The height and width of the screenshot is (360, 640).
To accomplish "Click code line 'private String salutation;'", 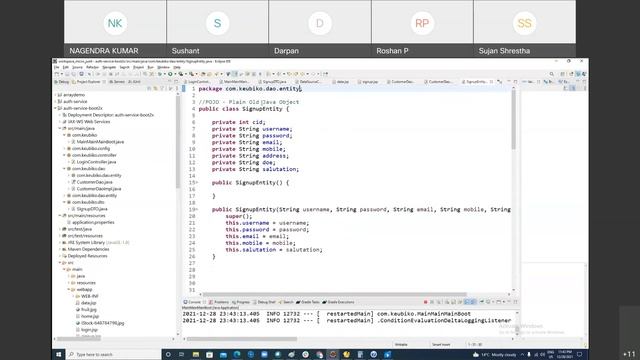I will coord(255,169).
